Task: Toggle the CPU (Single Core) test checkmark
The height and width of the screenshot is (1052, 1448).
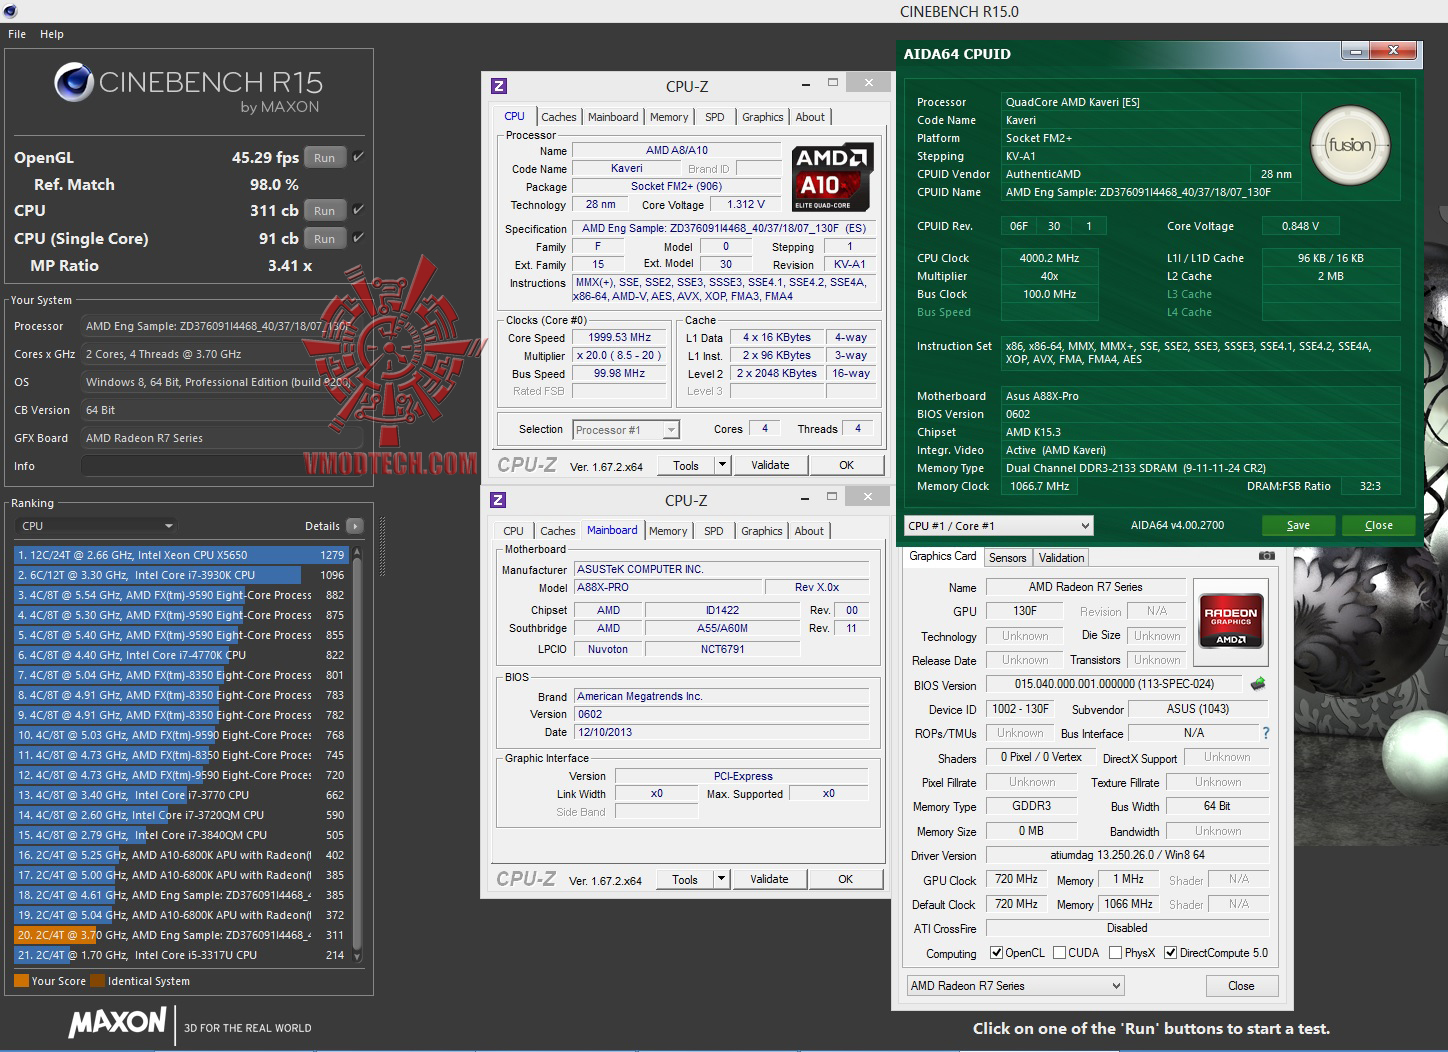Action: 358,237
